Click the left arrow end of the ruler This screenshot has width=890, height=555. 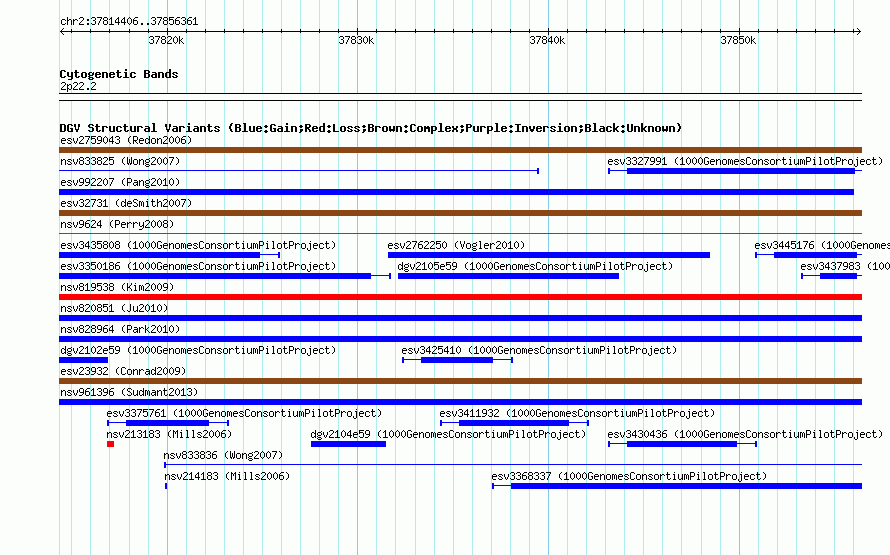tap(62, 31)
